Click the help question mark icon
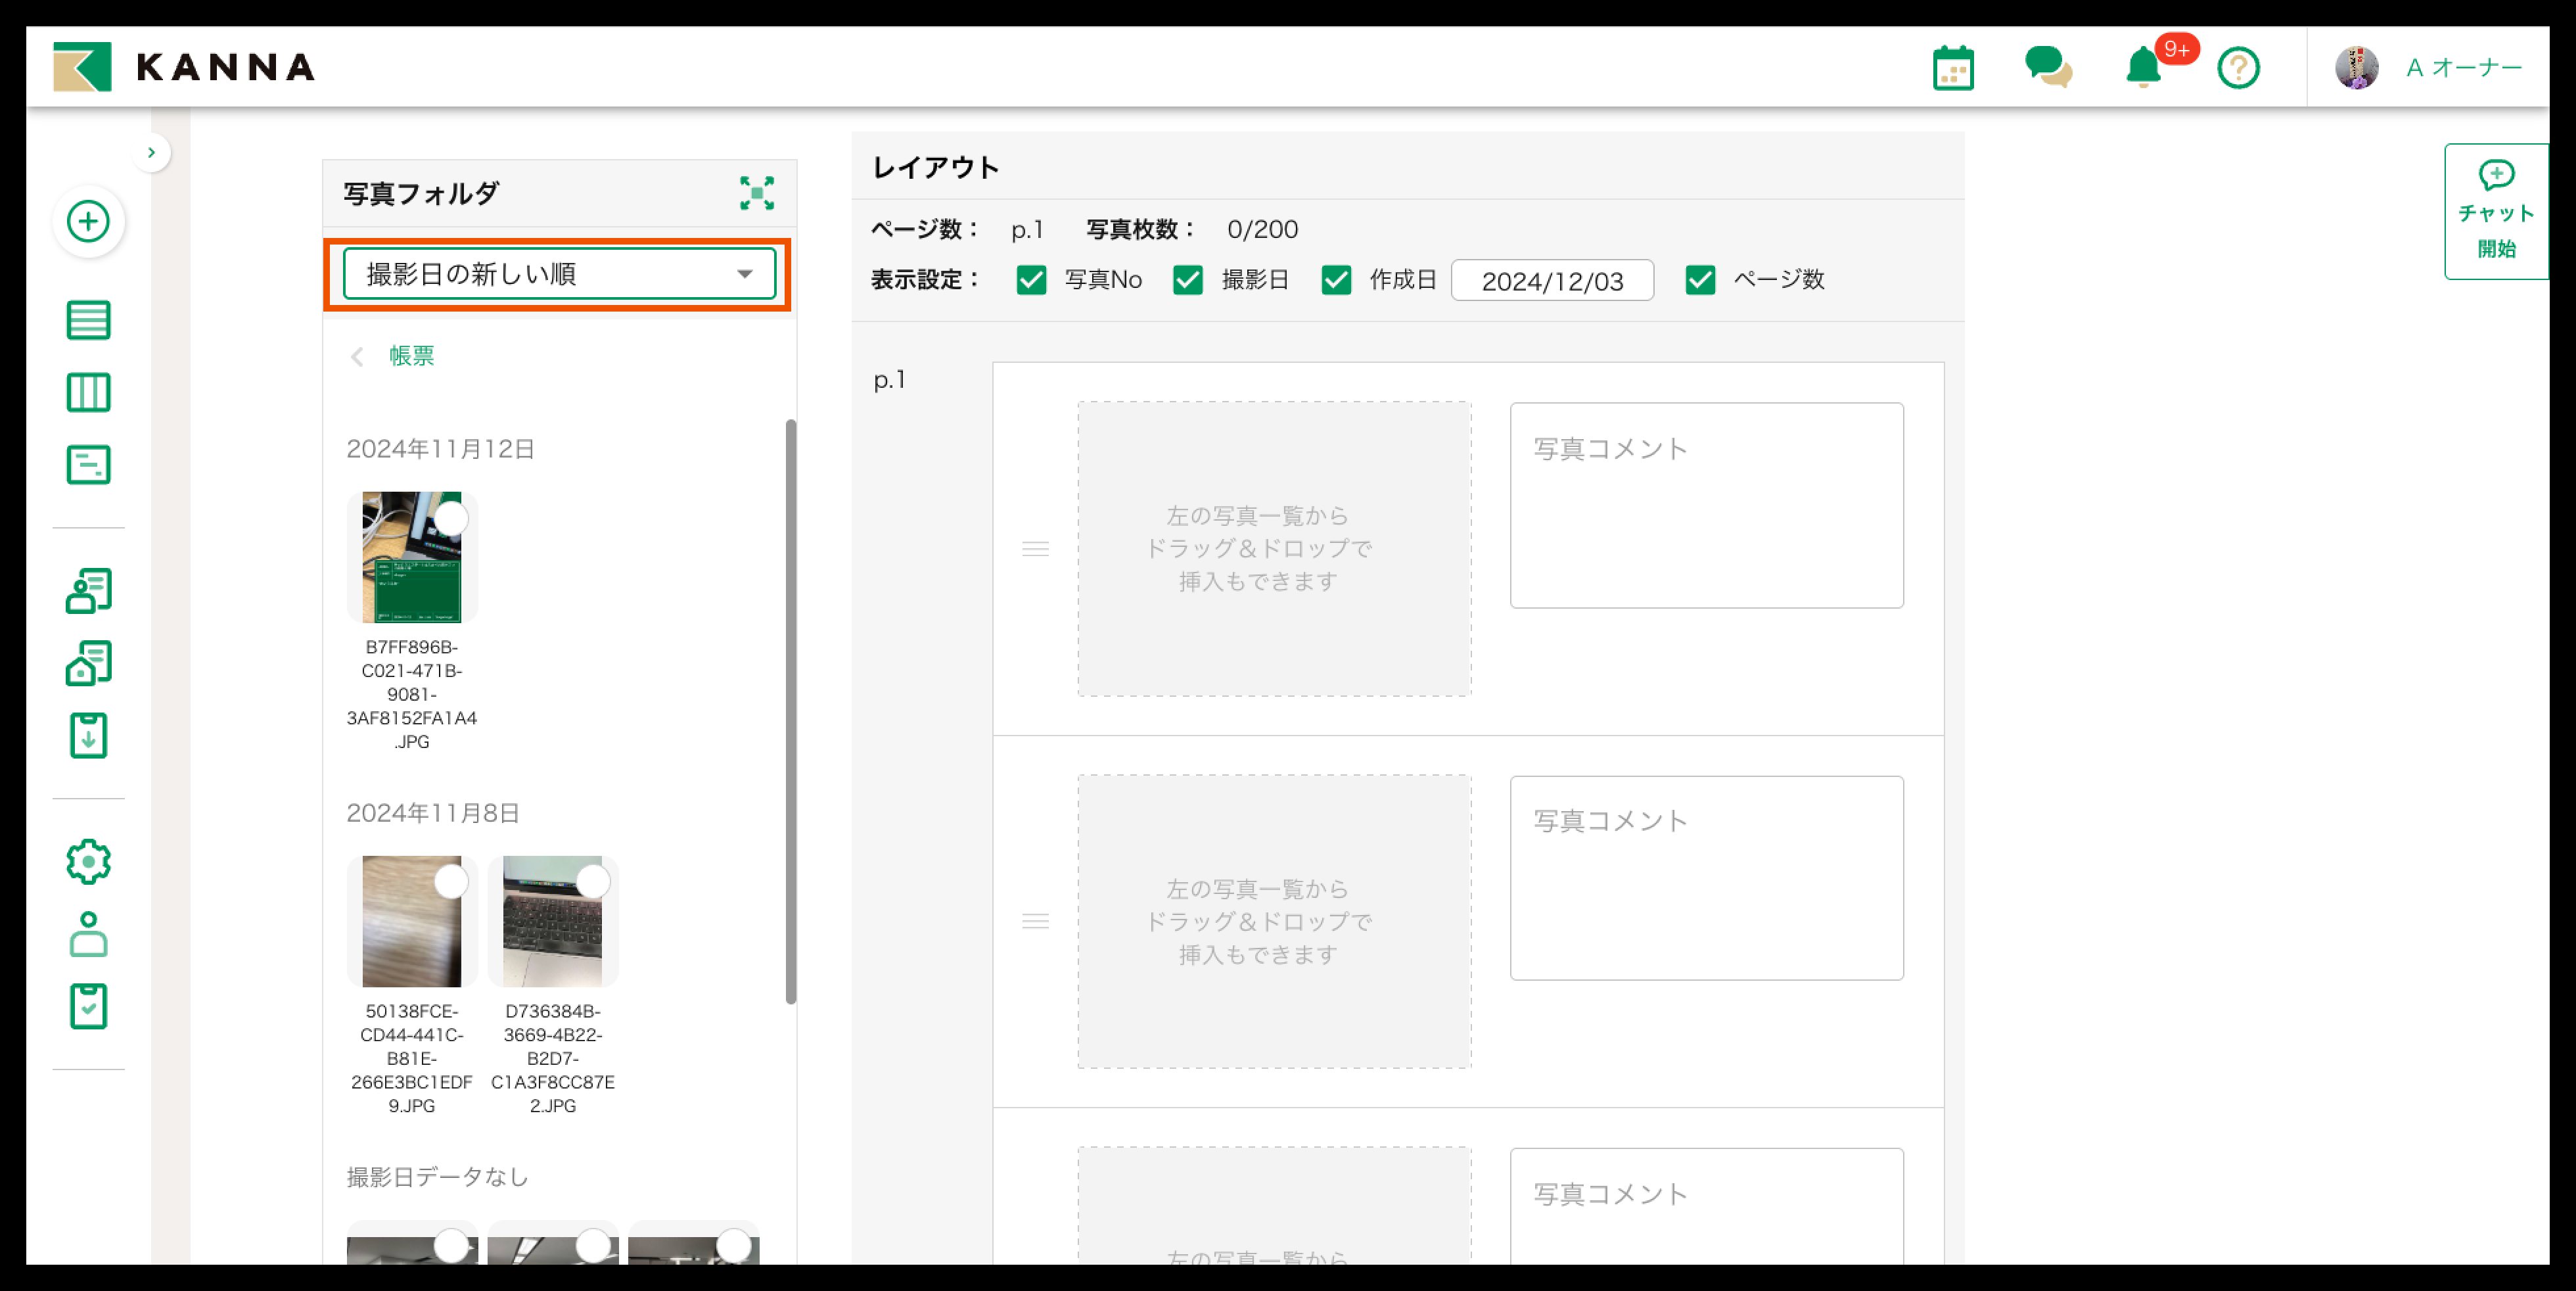The height and width of the screenshot is (1291, 2576). coord(2238,68)
